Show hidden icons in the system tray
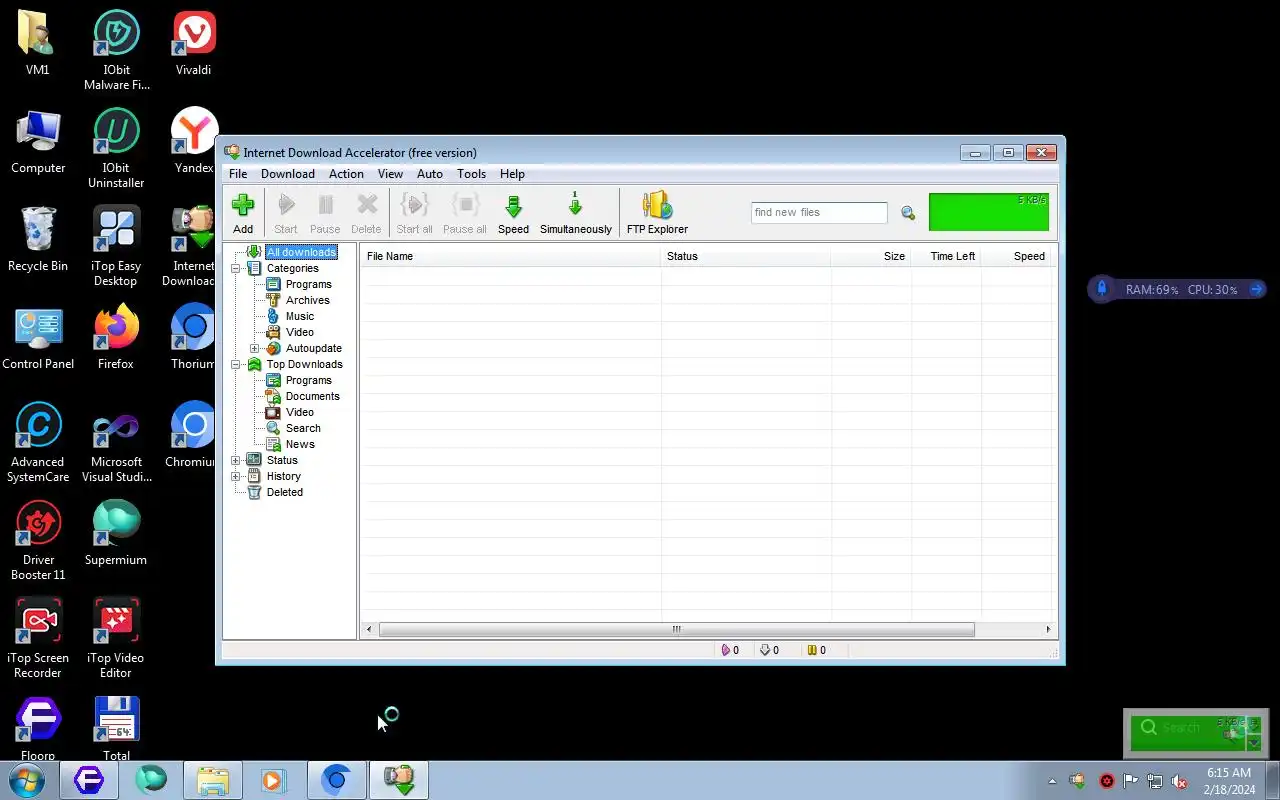 coord(1052,781)
